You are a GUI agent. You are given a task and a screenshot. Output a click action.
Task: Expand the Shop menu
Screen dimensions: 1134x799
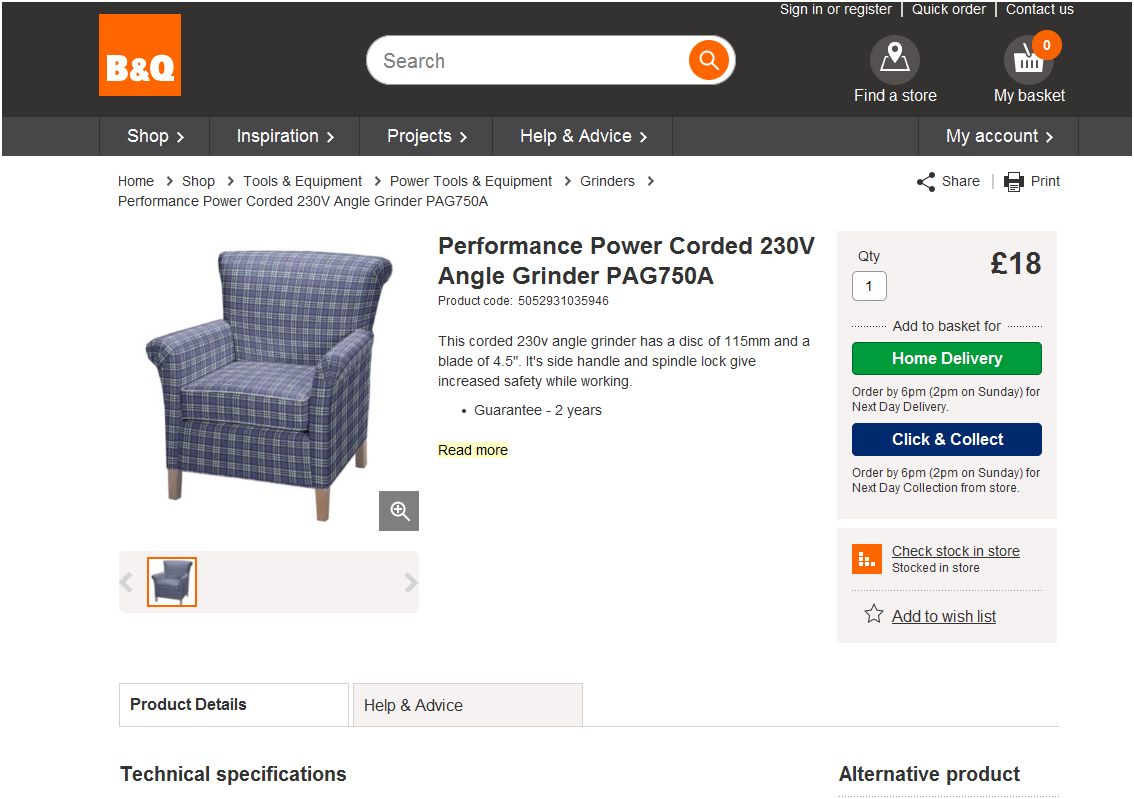155,136
